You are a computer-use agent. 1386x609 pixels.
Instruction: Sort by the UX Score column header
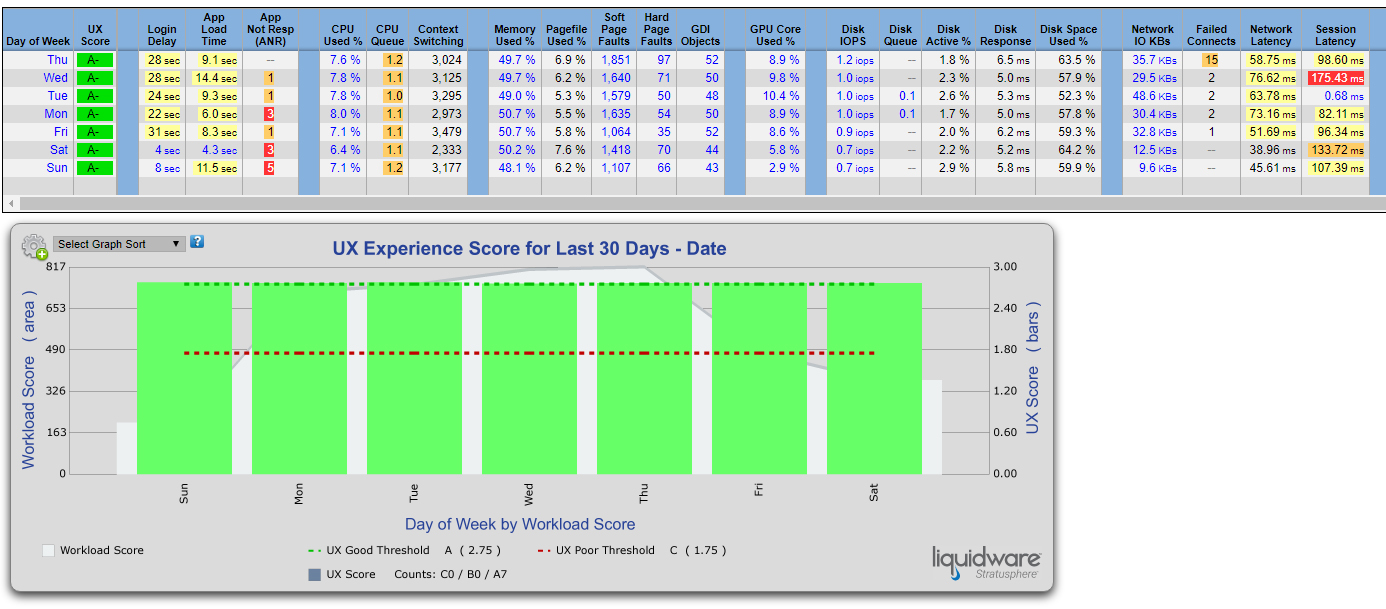[x=95, y=35]
